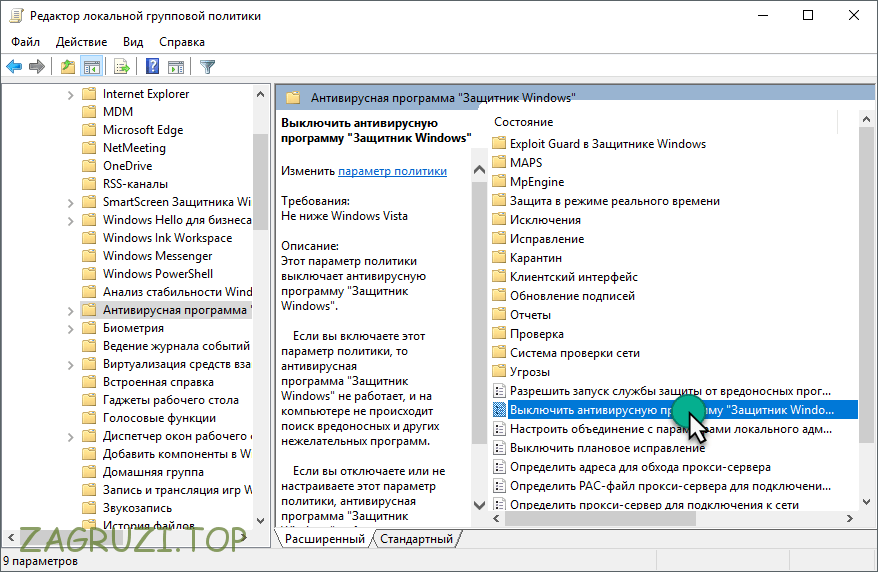
Task: Click policy icon for Выключить плановое исправление
Action: coord(499,448)
